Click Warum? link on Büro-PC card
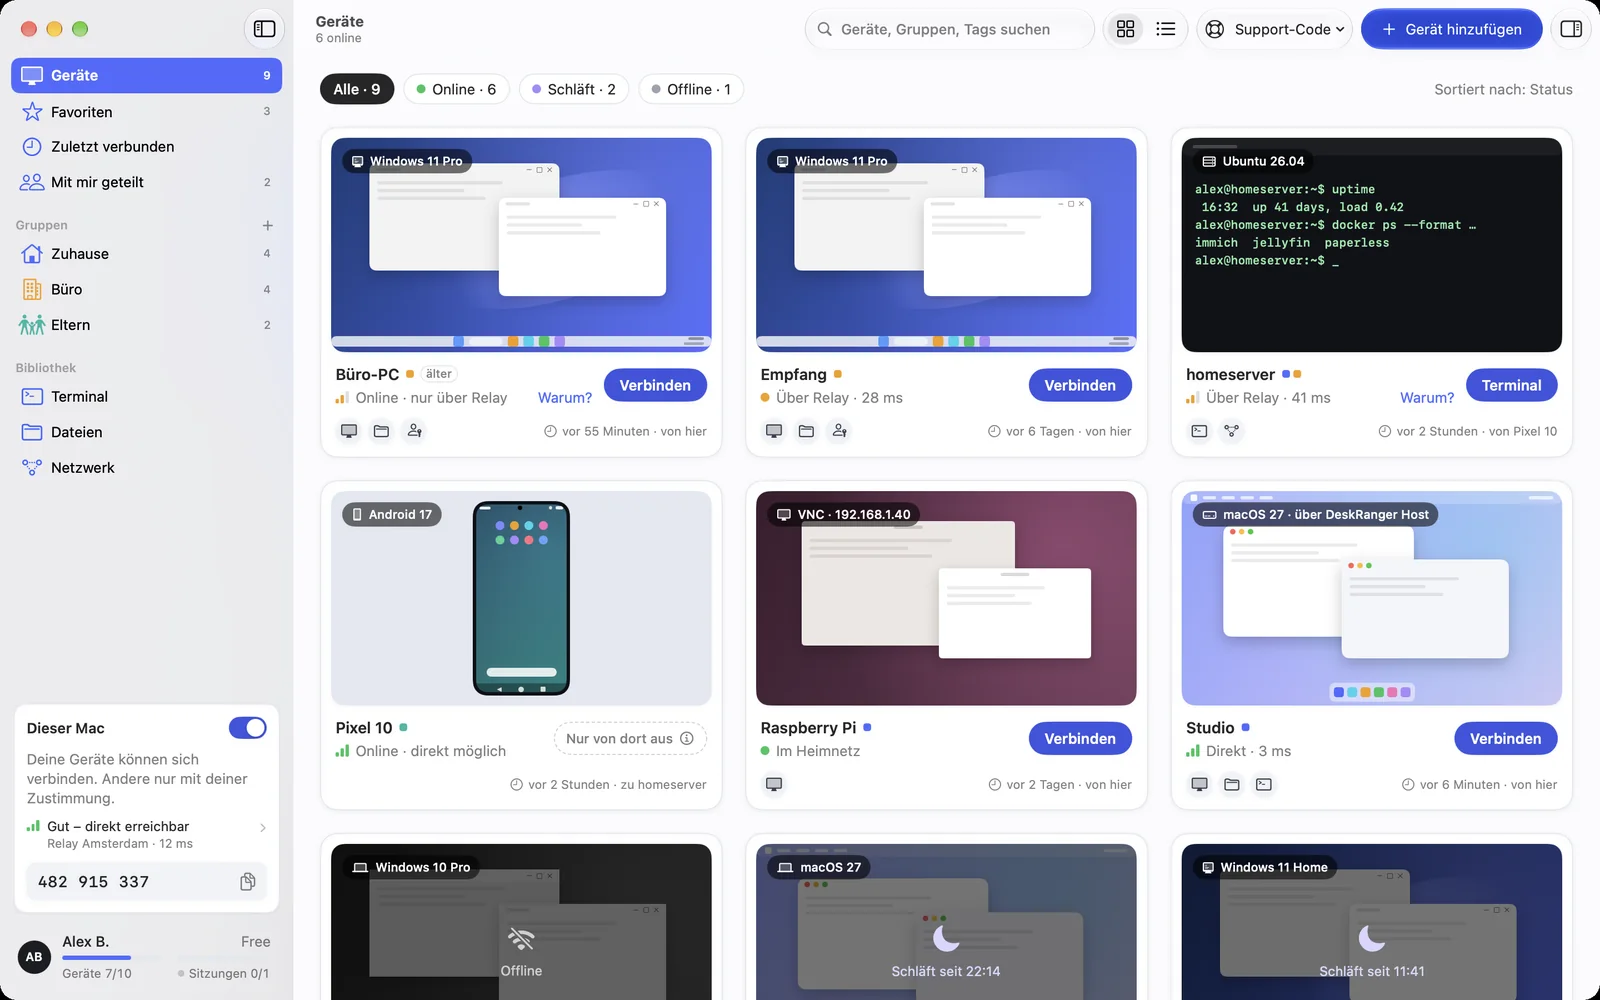 [x=565, y=398]
